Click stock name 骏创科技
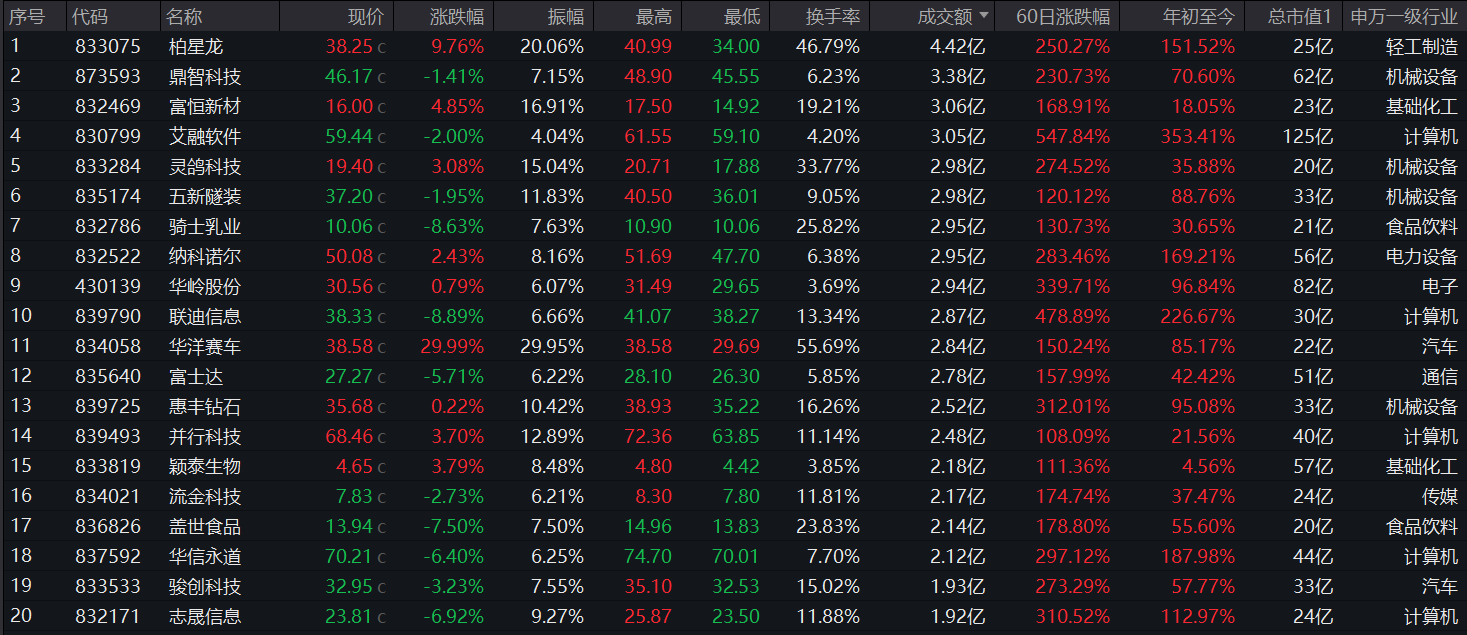The image size is (1467, 635). click(x=205, y=586)
